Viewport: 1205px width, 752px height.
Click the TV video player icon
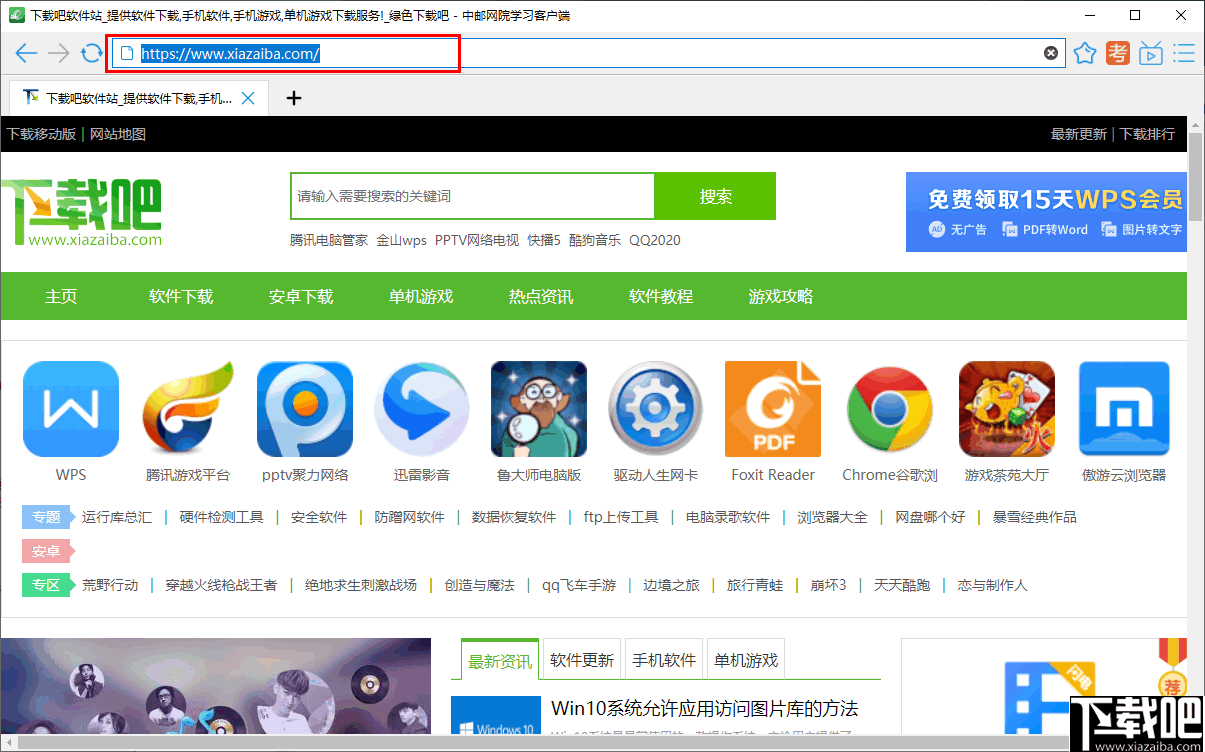point(1151,53)
